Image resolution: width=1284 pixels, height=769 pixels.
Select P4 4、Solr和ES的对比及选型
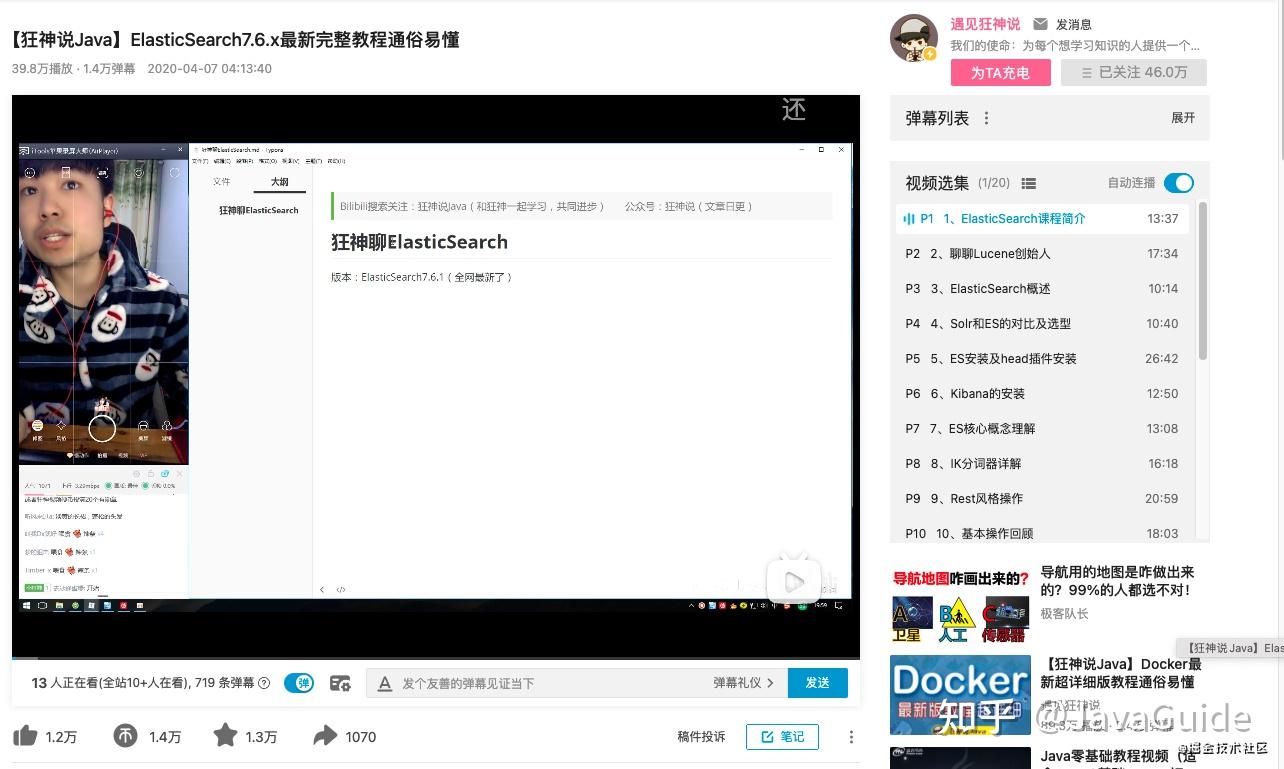click(x=1042, y=324)
